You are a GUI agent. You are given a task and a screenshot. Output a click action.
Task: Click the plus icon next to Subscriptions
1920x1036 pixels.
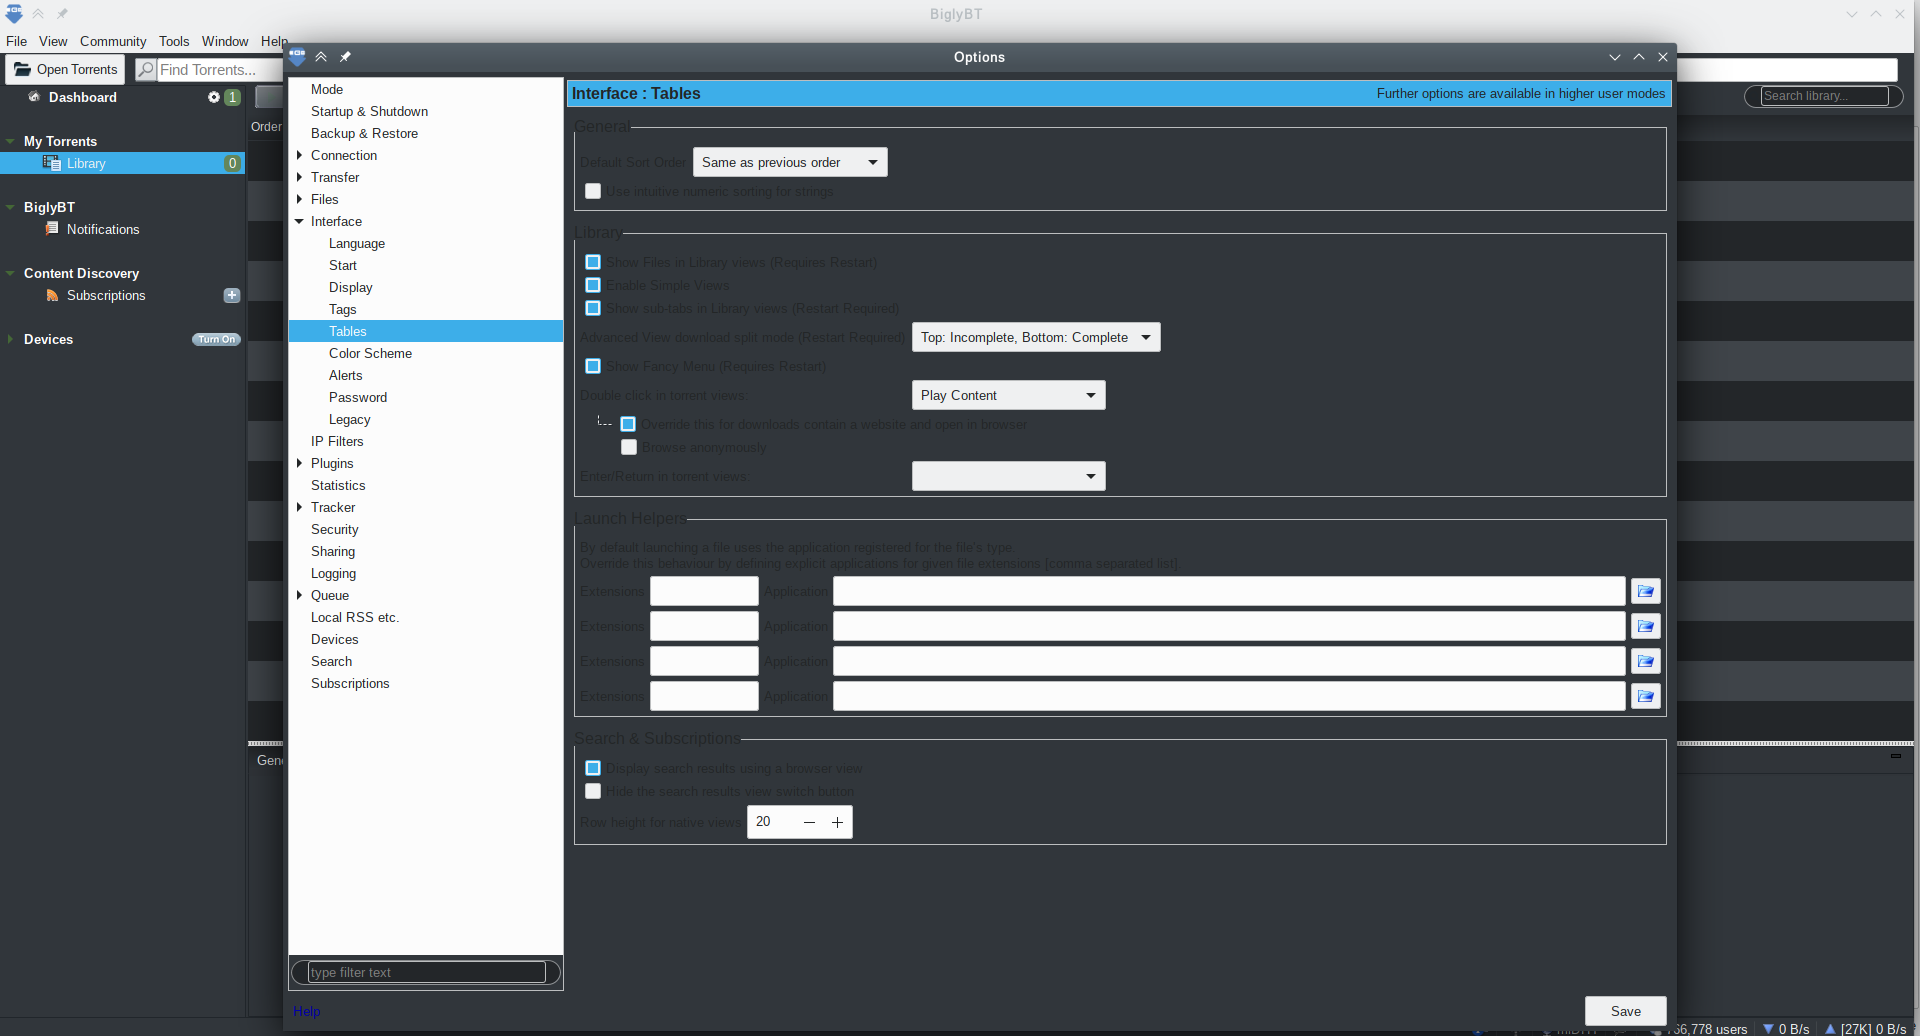pyautogui.click(x=231, y=295)
